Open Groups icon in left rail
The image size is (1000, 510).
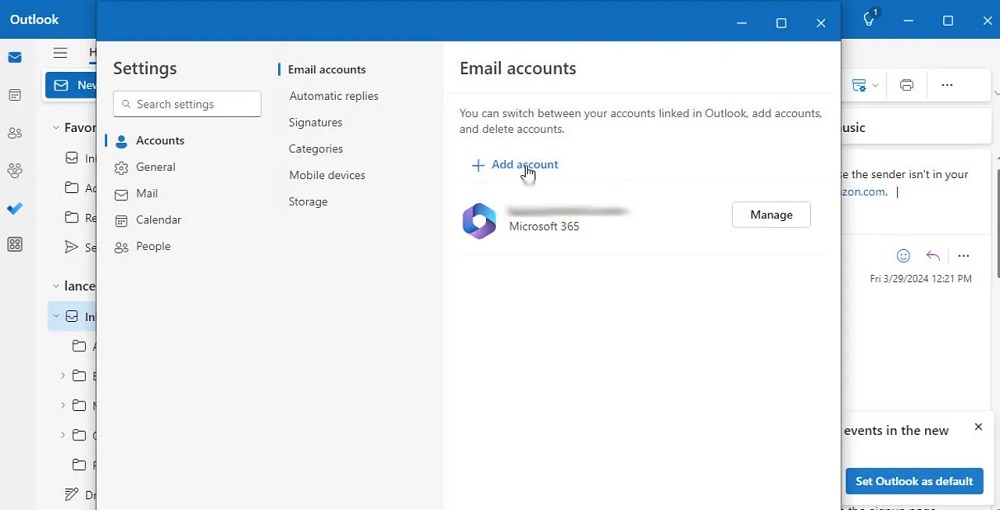point(15,171)
